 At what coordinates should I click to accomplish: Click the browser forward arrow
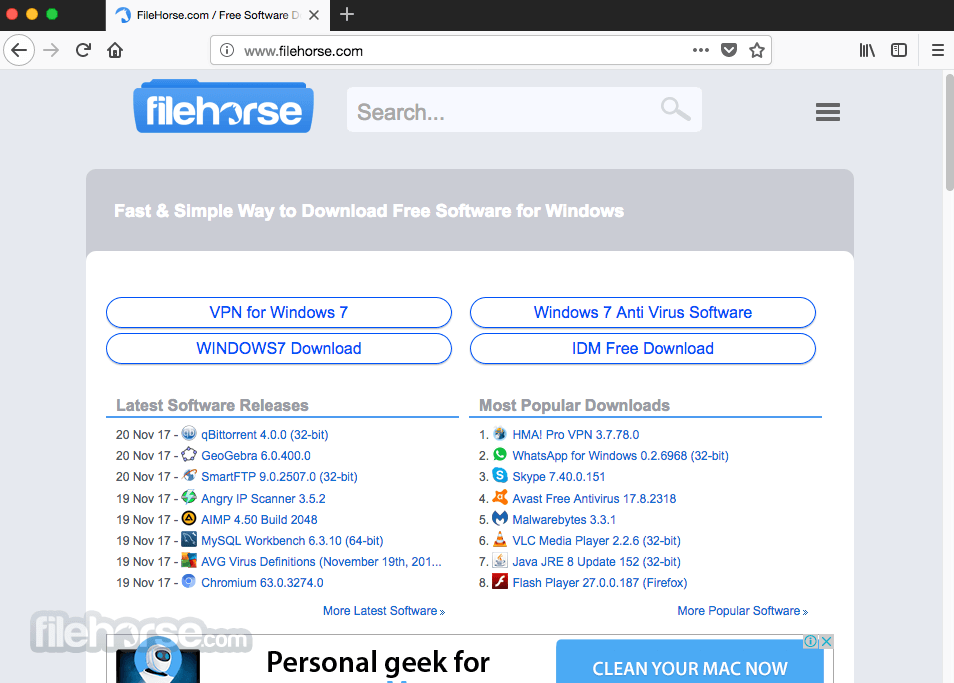[52, 50]
